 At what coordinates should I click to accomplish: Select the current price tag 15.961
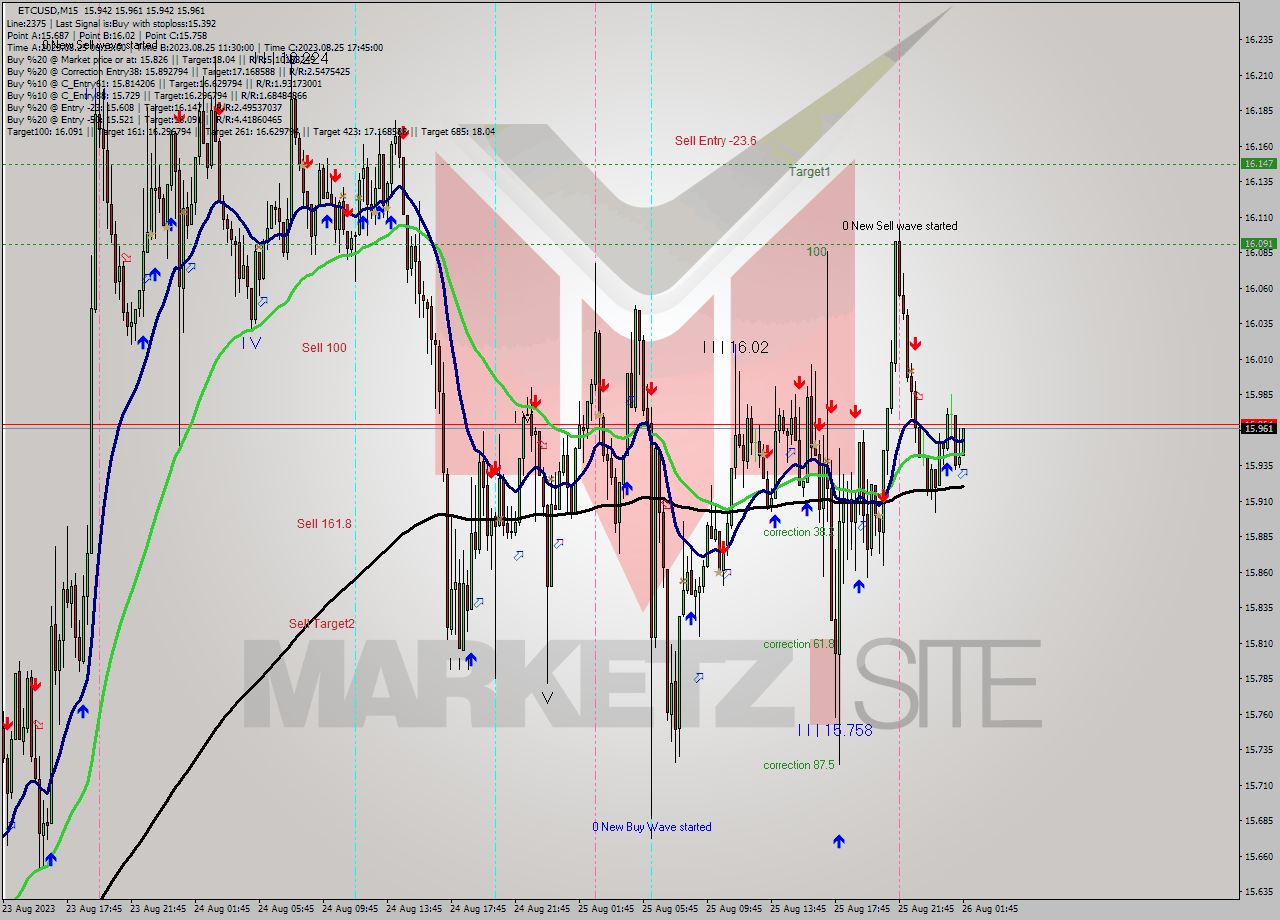point(1258,428)
